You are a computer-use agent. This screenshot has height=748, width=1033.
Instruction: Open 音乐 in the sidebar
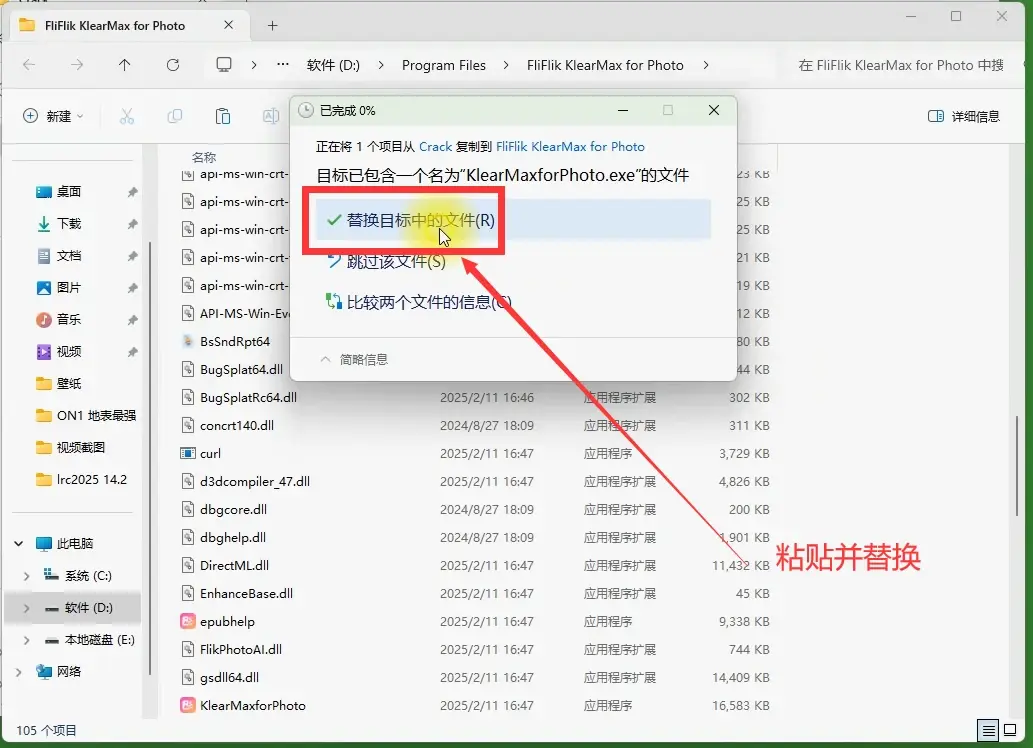click(69, 320)
